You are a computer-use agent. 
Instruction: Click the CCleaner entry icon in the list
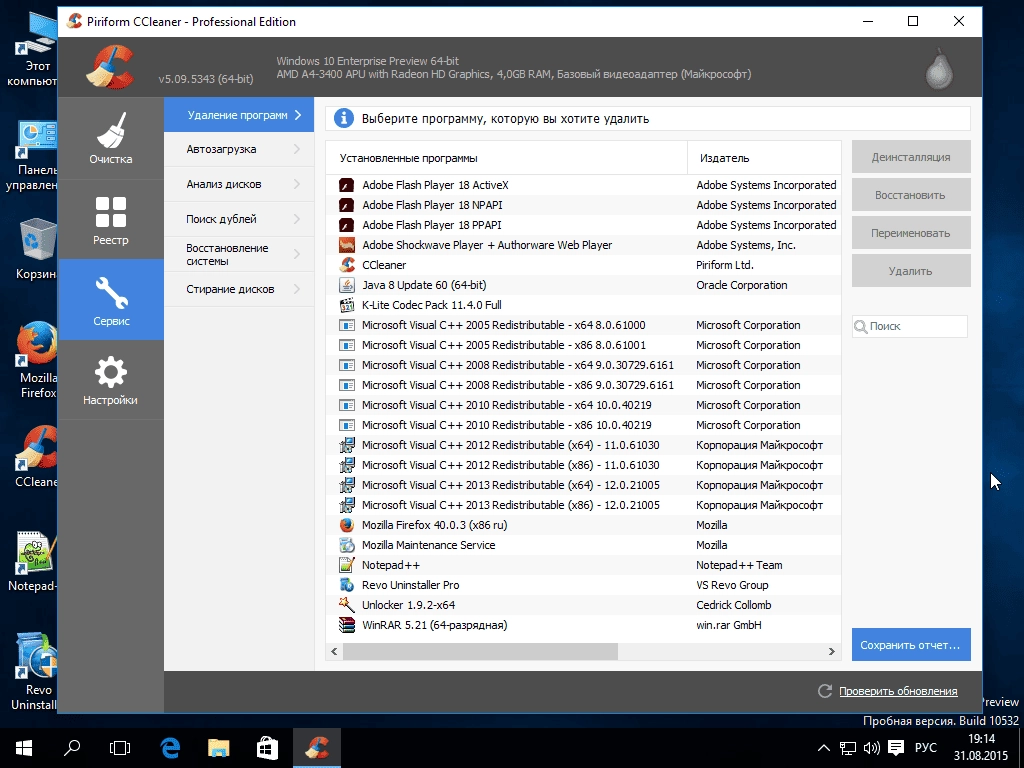[x=347, y=265]
